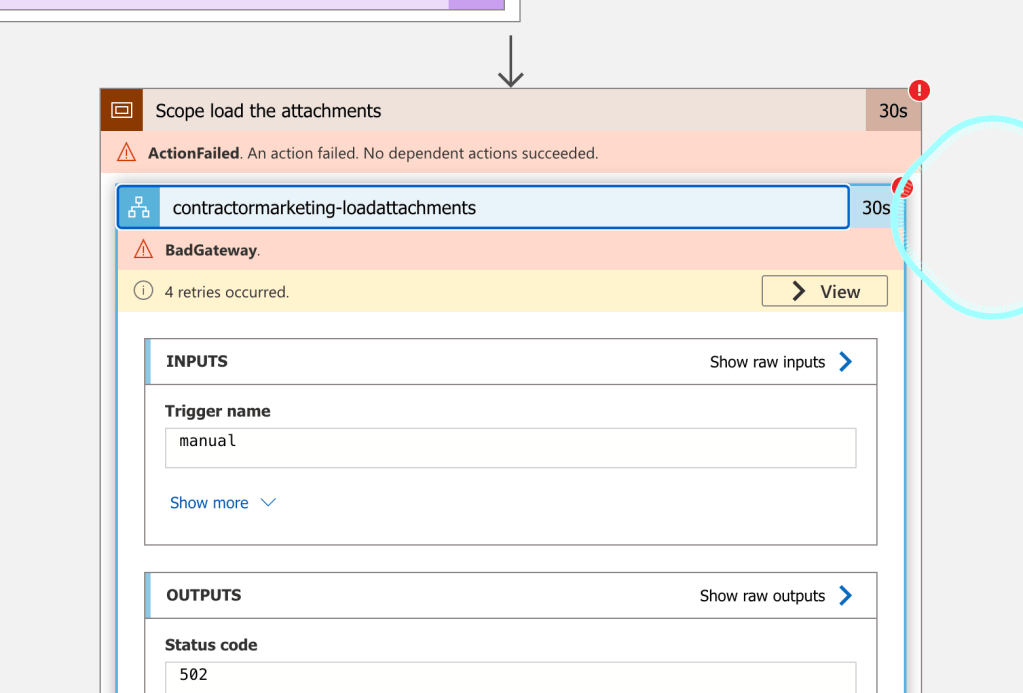Screen dimensions: 1023x693
Task: Click the red error badge on Scope
Action: click(919, 90)
